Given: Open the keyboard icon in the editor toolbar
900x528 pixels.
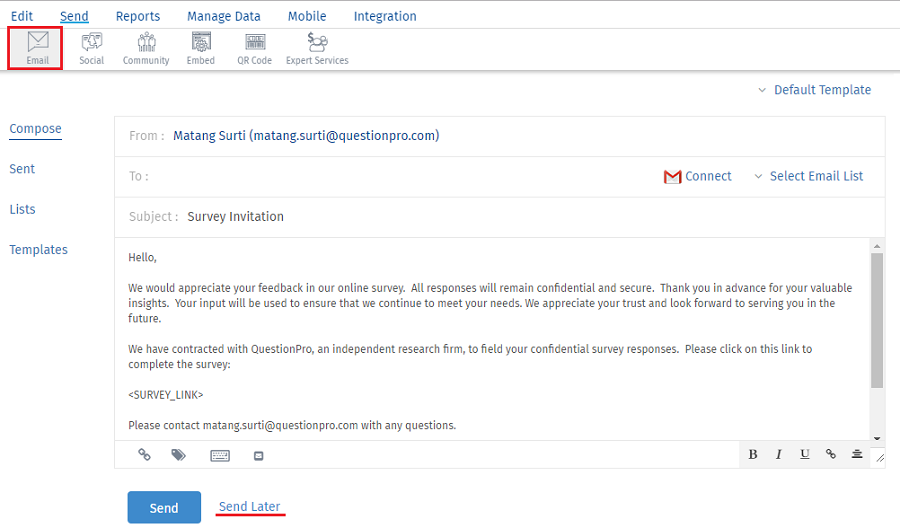Looking at the screenshot, I should tap(220, 456).
